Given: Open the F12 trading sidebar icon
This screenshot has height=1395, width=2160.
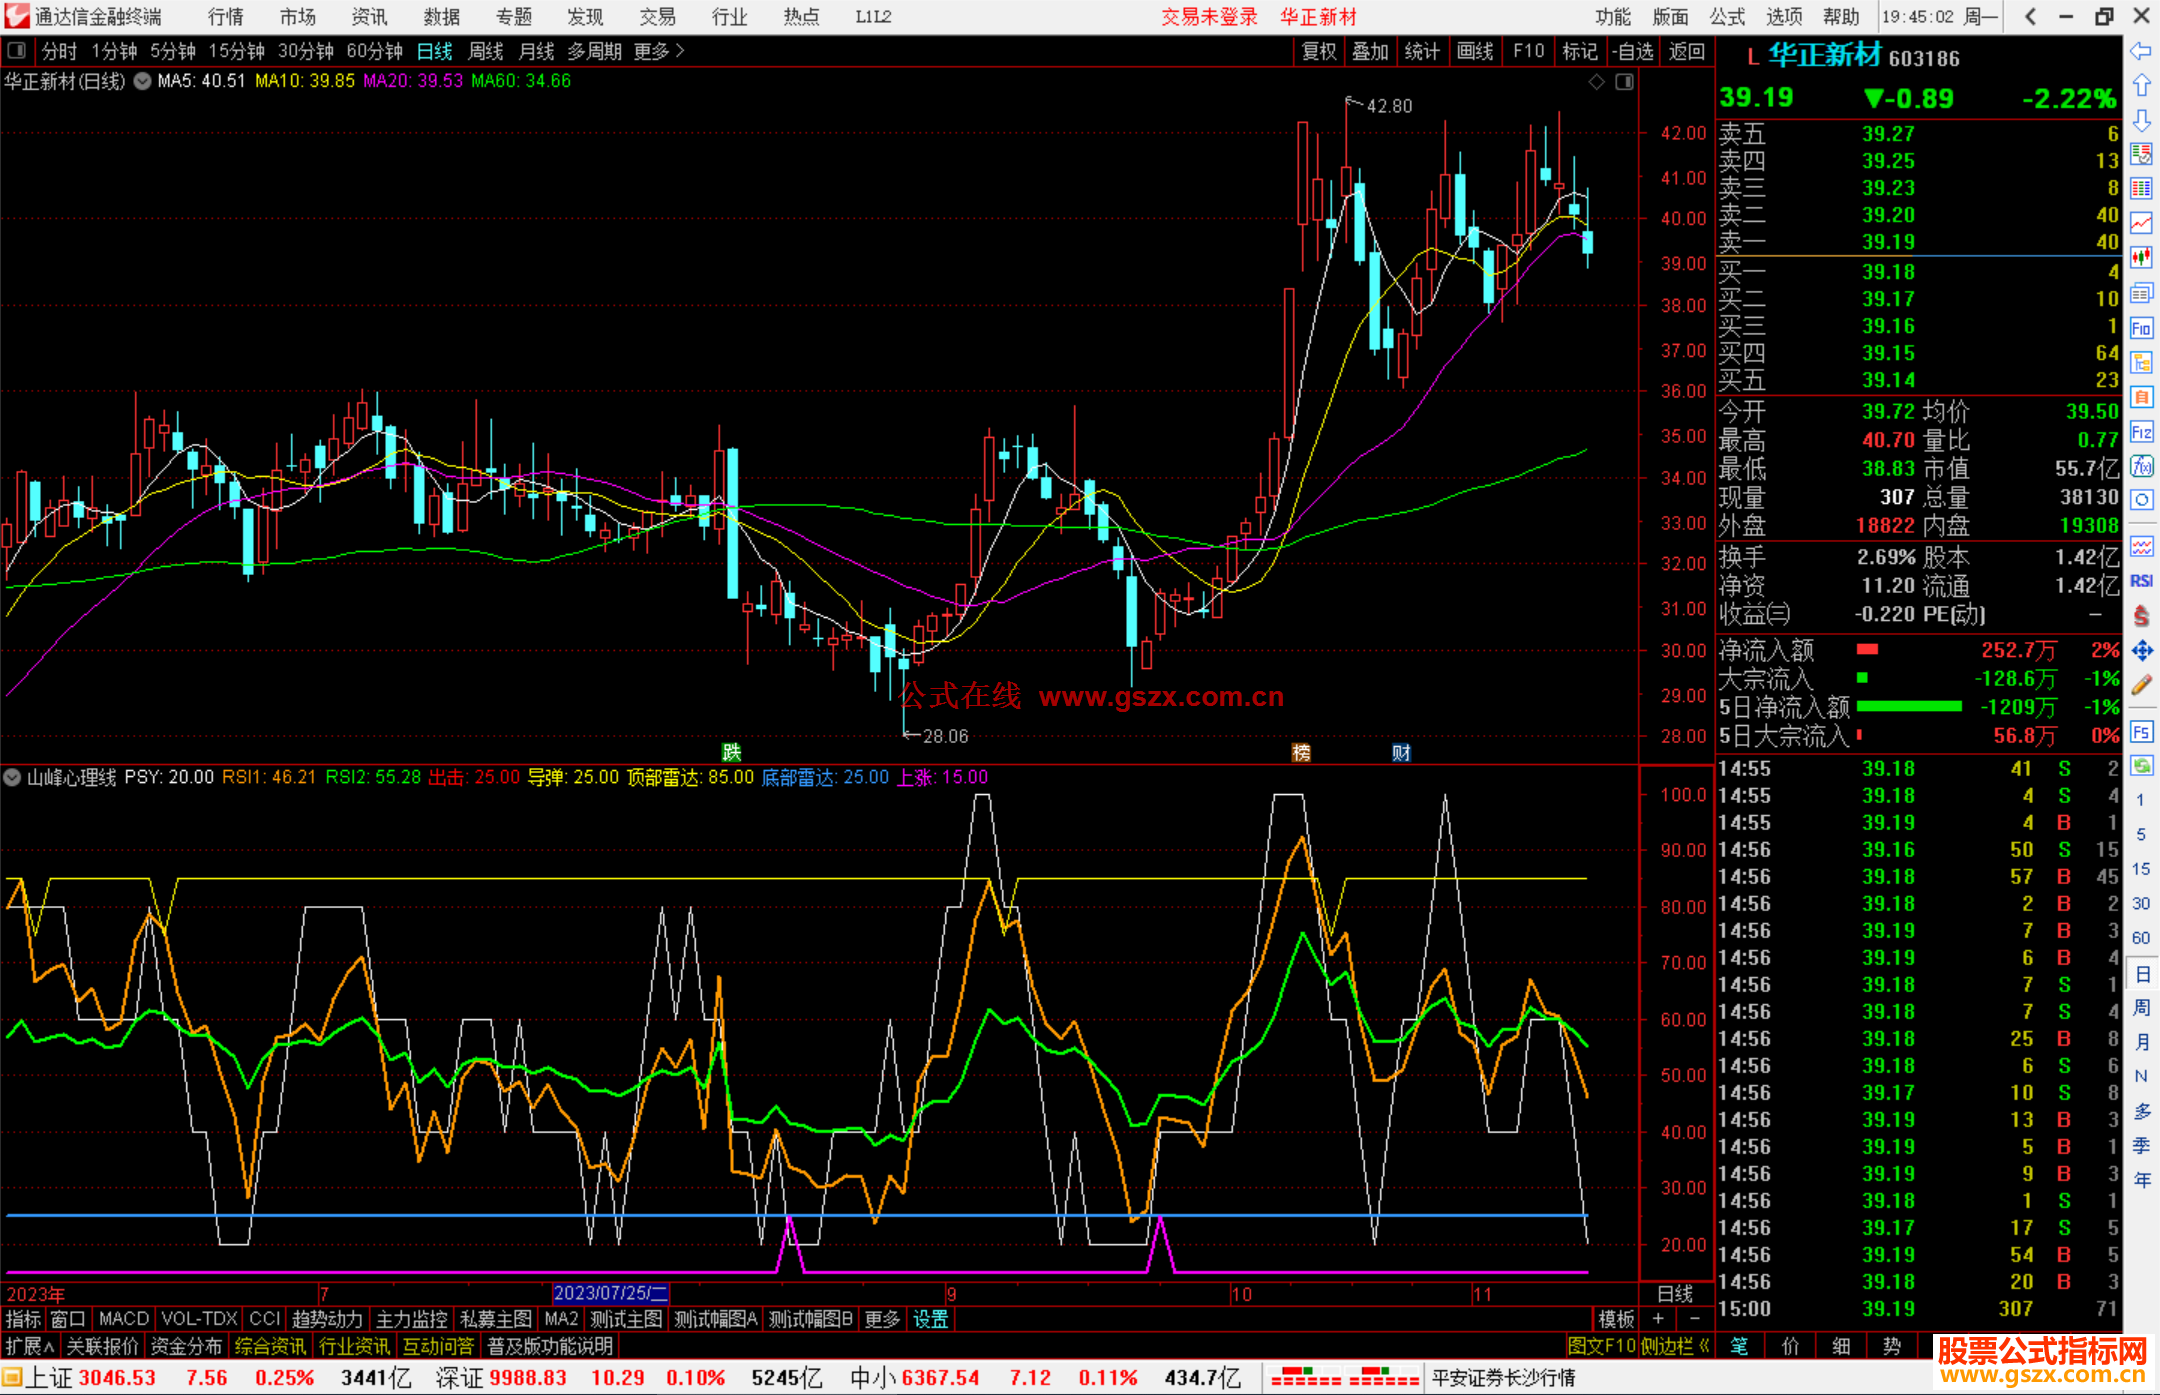Looking at the screenshot, I should 2141,432.
